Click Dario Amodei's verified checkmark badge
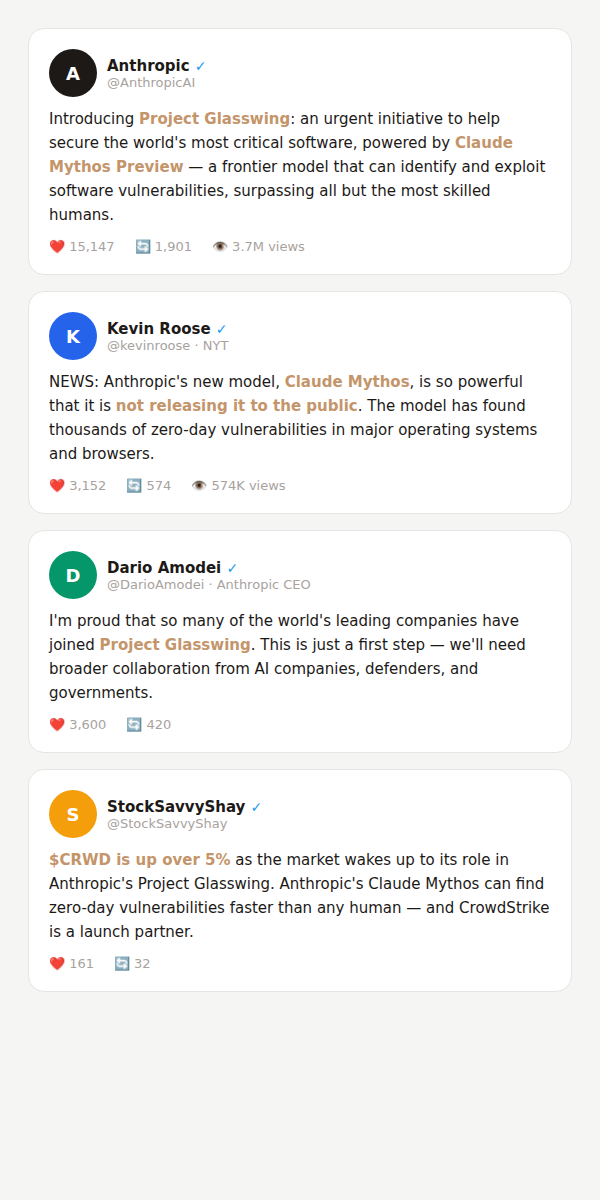Image resolution: width=600 pixels, height=1200 pixels. tap(233, 568)
